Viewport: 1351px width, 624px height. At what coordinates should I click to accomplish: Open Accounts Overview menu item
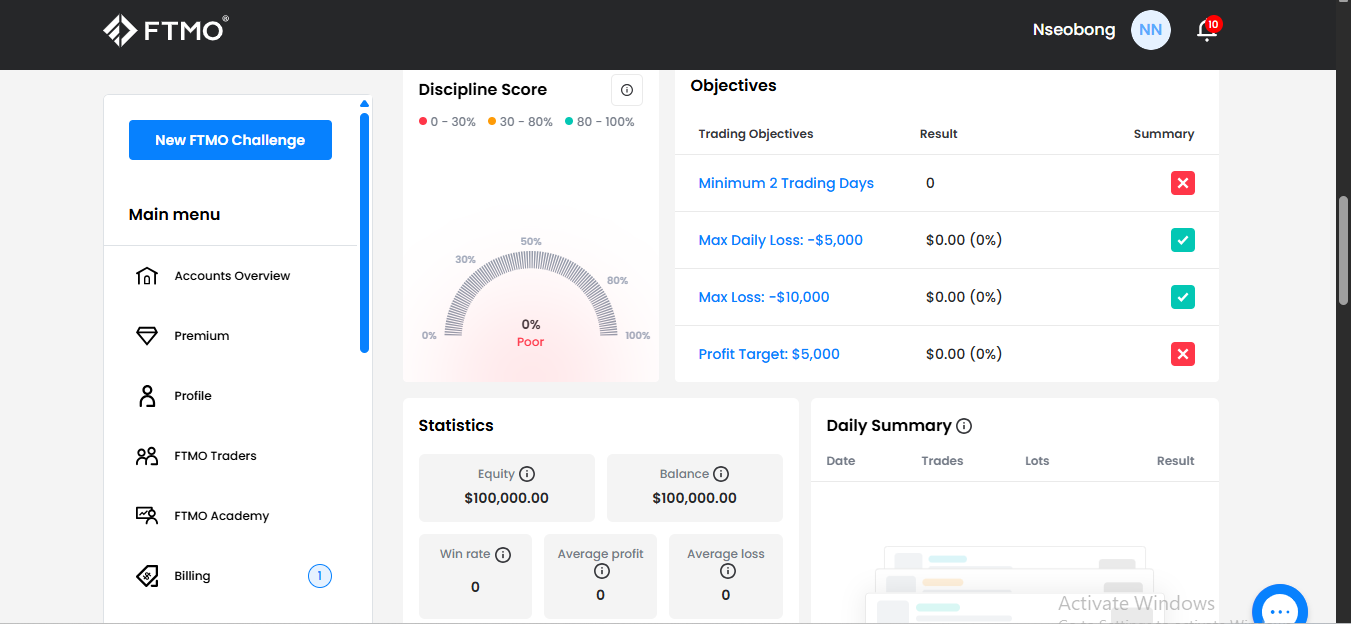pos(231,276)
